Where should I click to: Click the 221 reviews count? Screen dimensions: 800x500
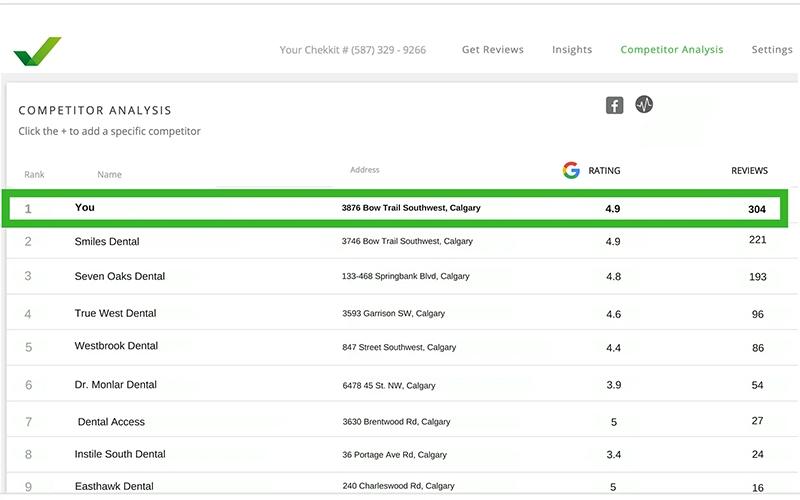758,240
